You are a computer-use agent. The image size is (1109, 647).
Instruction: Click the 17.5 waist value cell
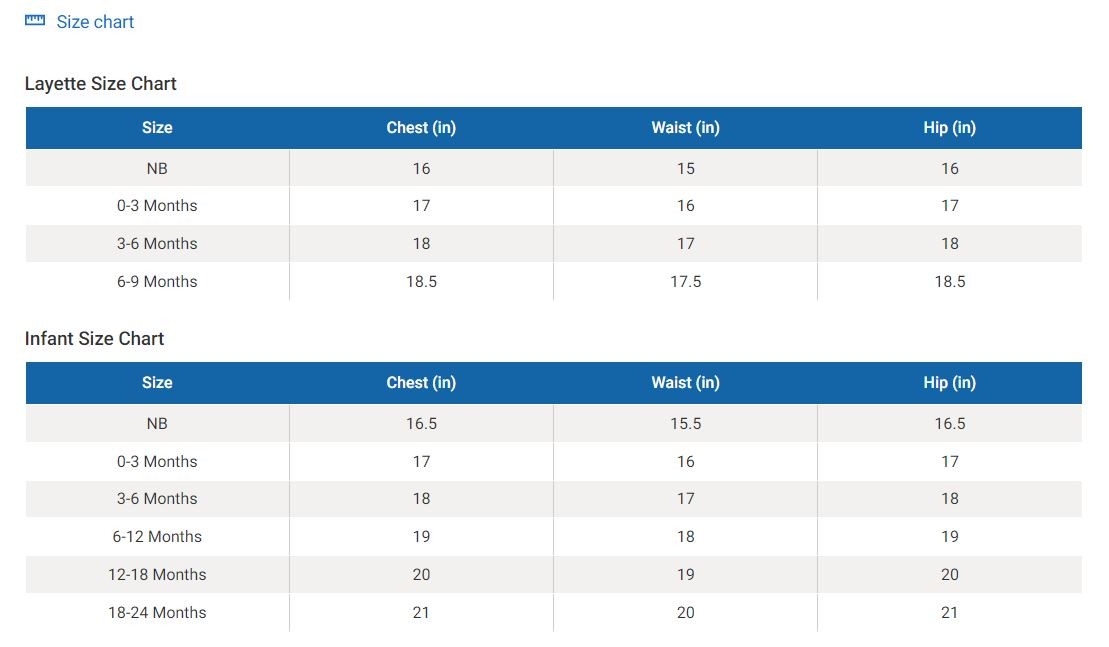(x=685, y=282)
